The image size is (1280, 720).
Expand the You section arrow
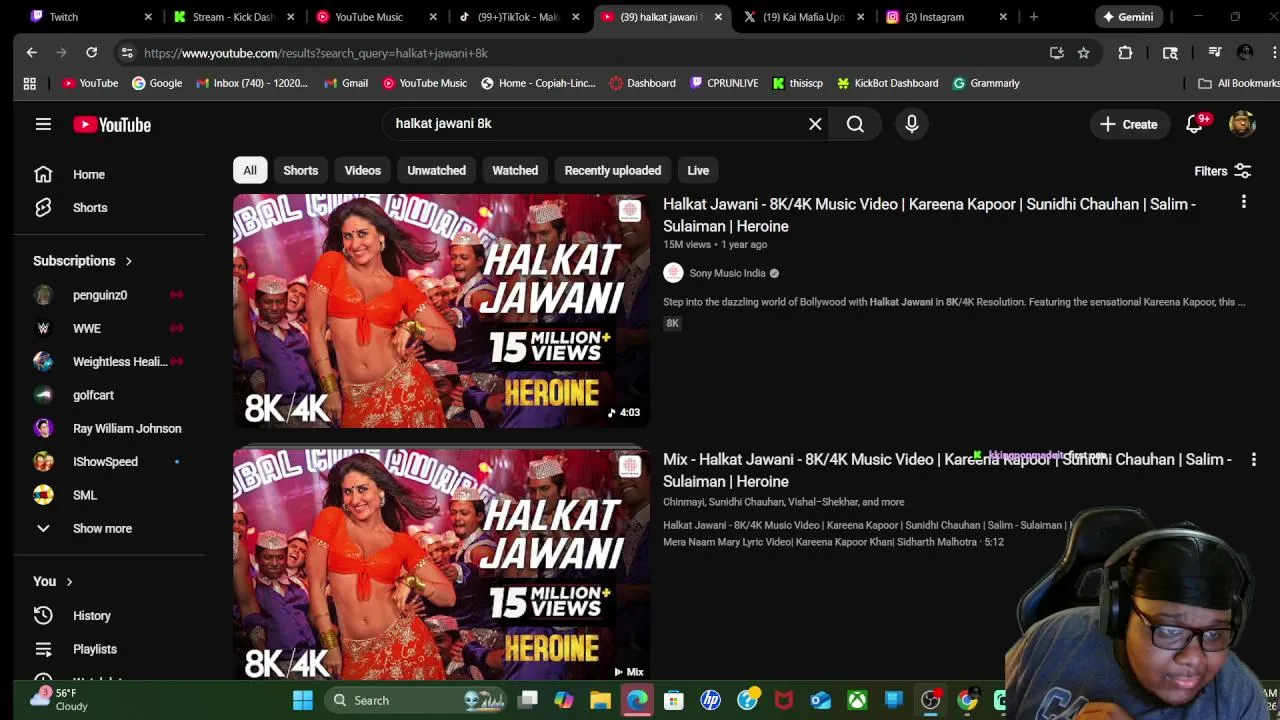(x=69, y=581)
